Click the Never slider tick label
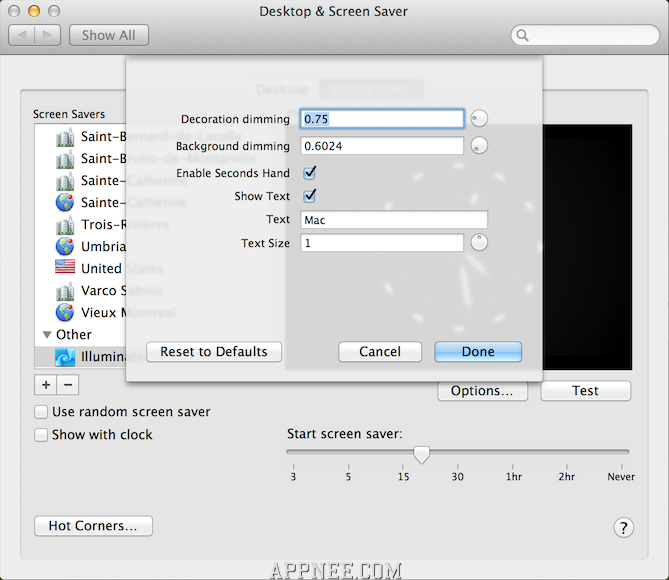Image resolution: width=669 pixels, height=580 pixels. tap(621, 477)
